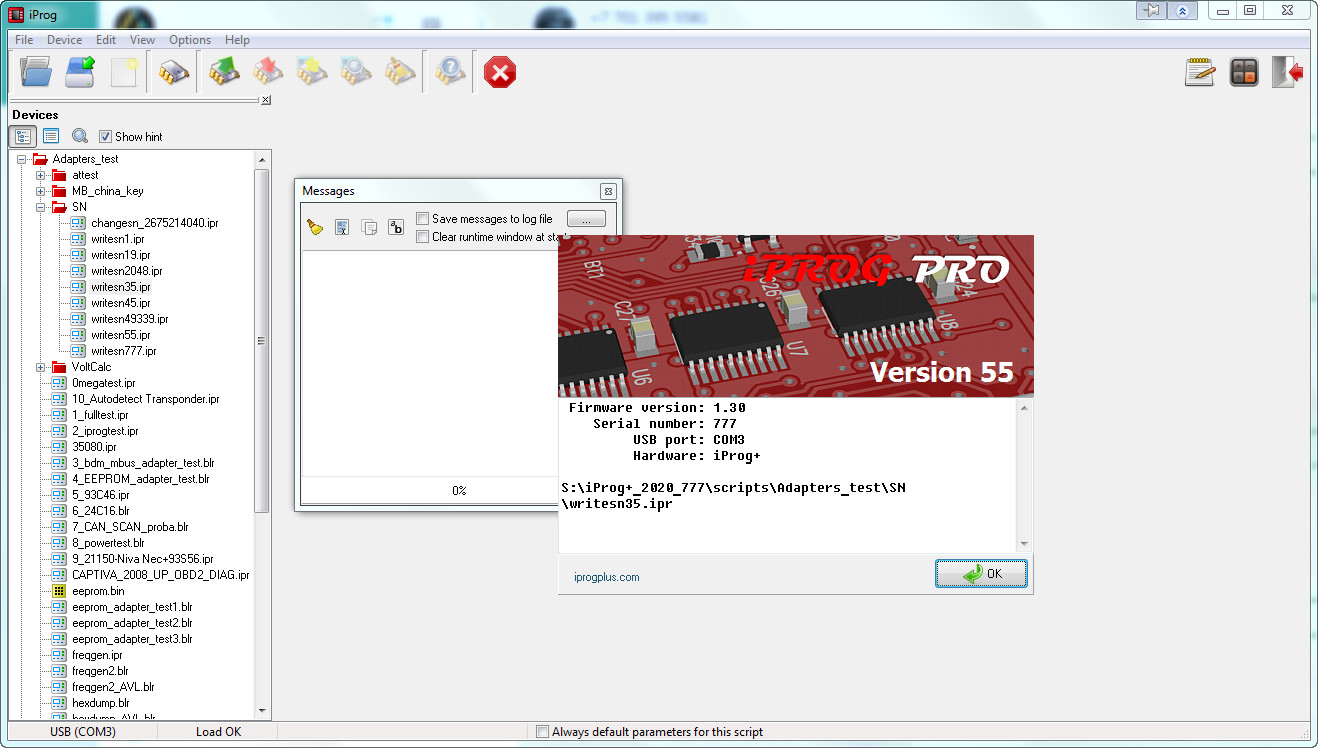The width and height of the screenshot is (1318, 748).
Task: Collapse the SN folder node
Action: [41, 207]
